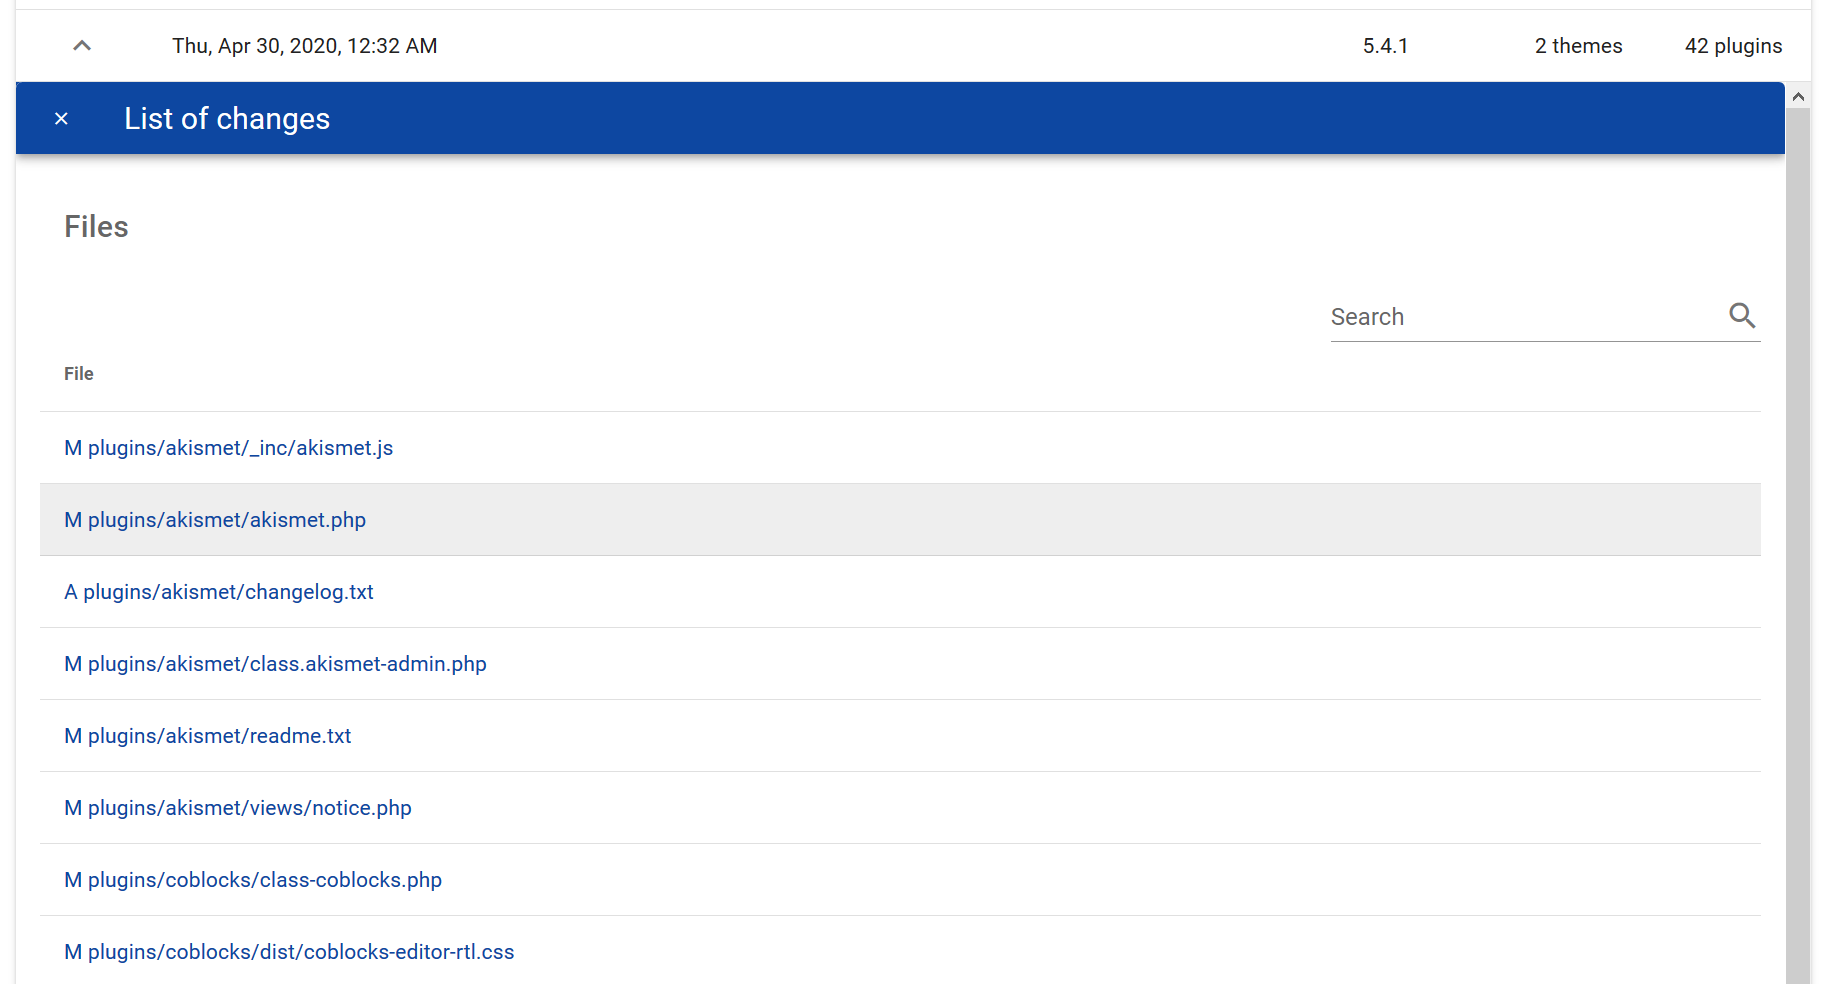Open plugins/akismet/_inc/akismet.js file change
Image resolution: width=1825 pixels, height=984 pixels.
(228, 448)
